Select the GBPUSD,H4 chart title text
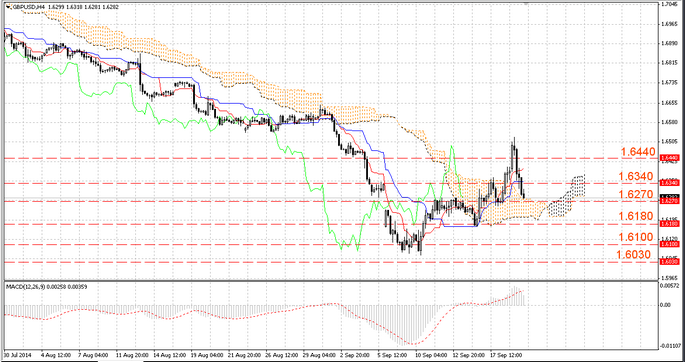Screen dimensions: 685x362 [28, 7]
